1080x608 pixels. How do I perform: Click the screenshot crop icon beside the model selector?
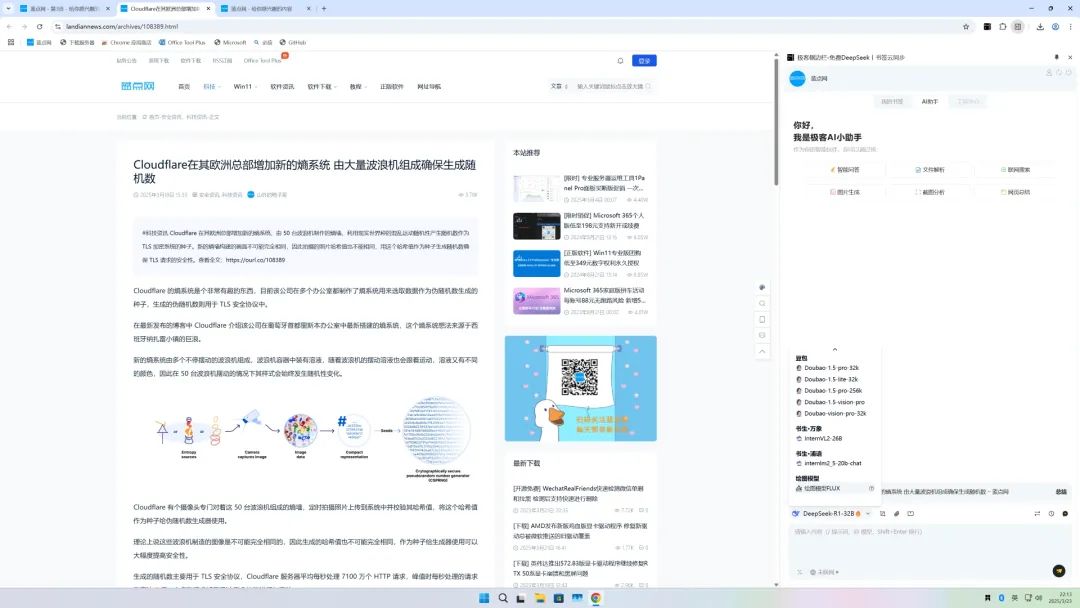click(882, 514)
